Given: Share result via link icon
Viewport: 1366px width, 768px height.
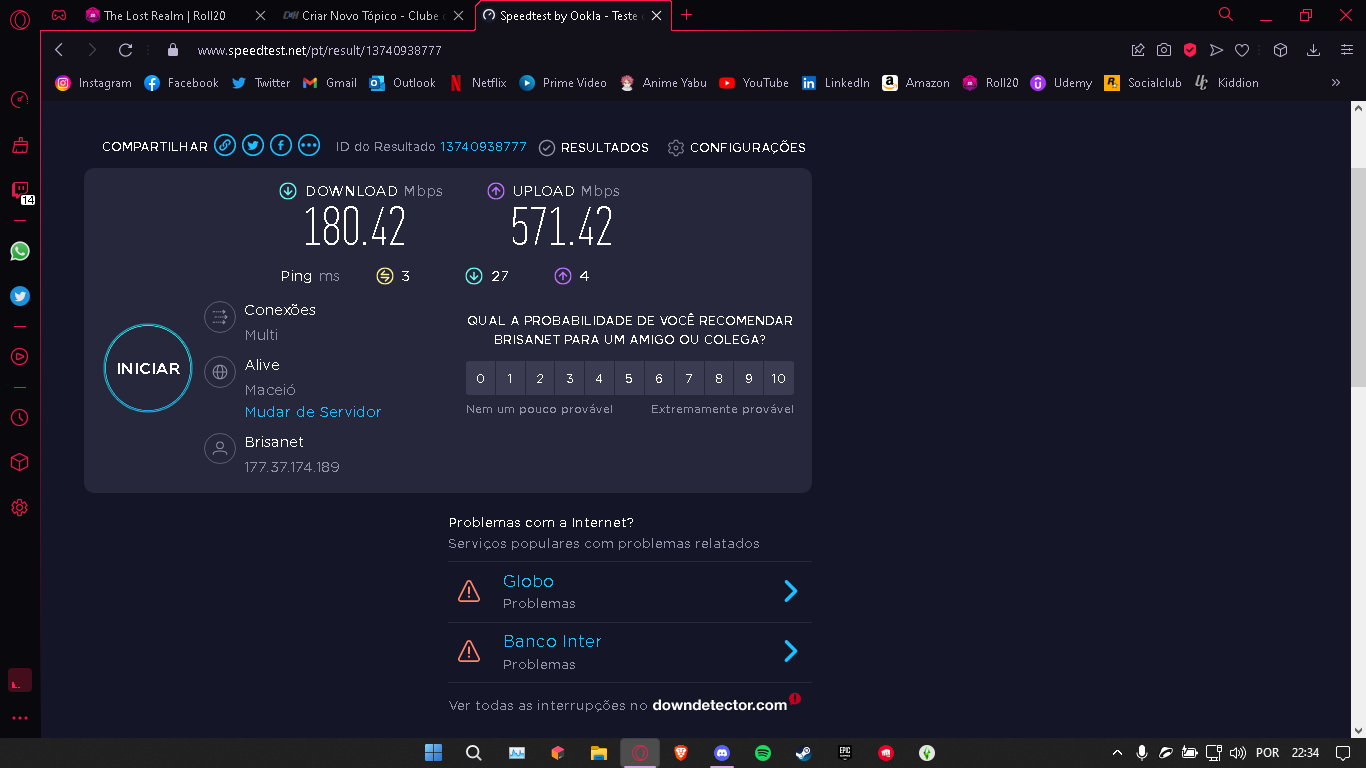Looking at the screenshot, I should (x=225, y=146).
